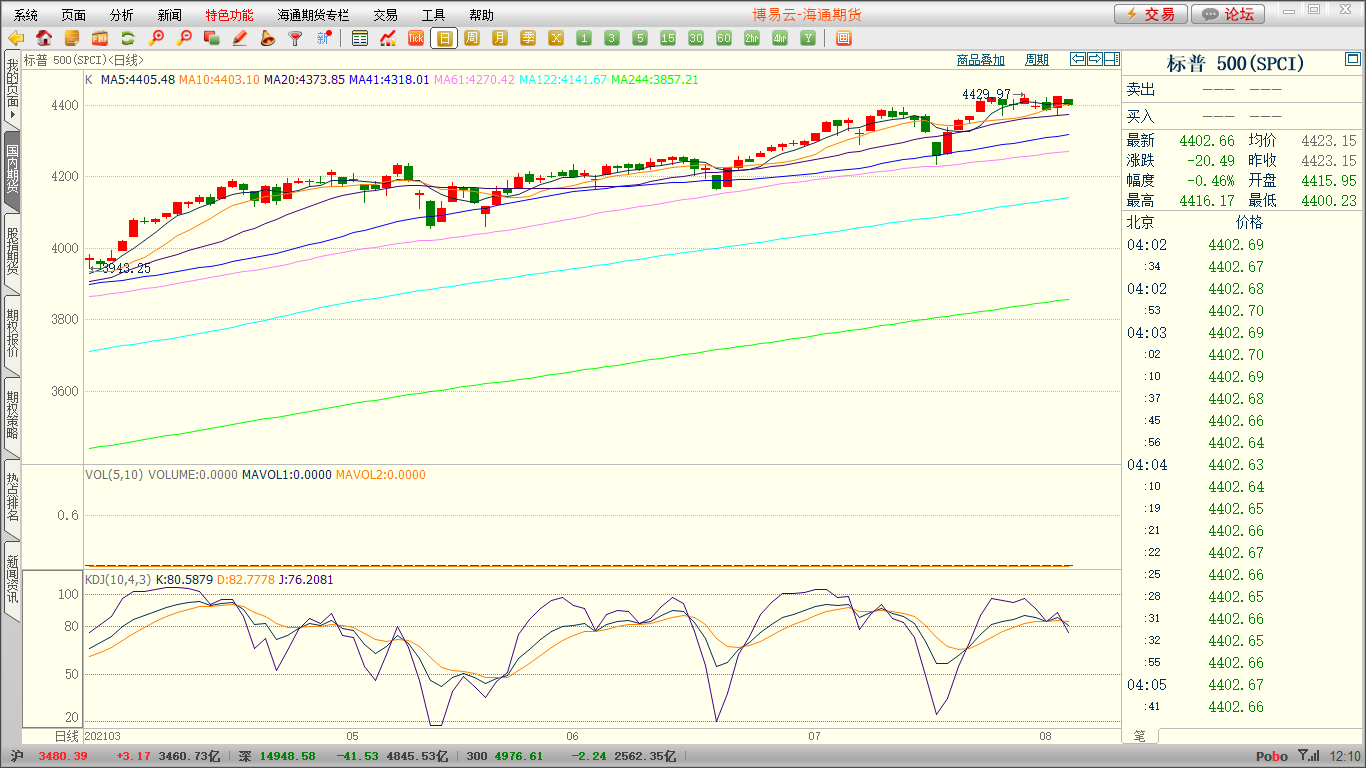Image resolution: width=1366 pixels, height=768 pixels.
Task: Select the 3 minute period button
Action: 612,38
